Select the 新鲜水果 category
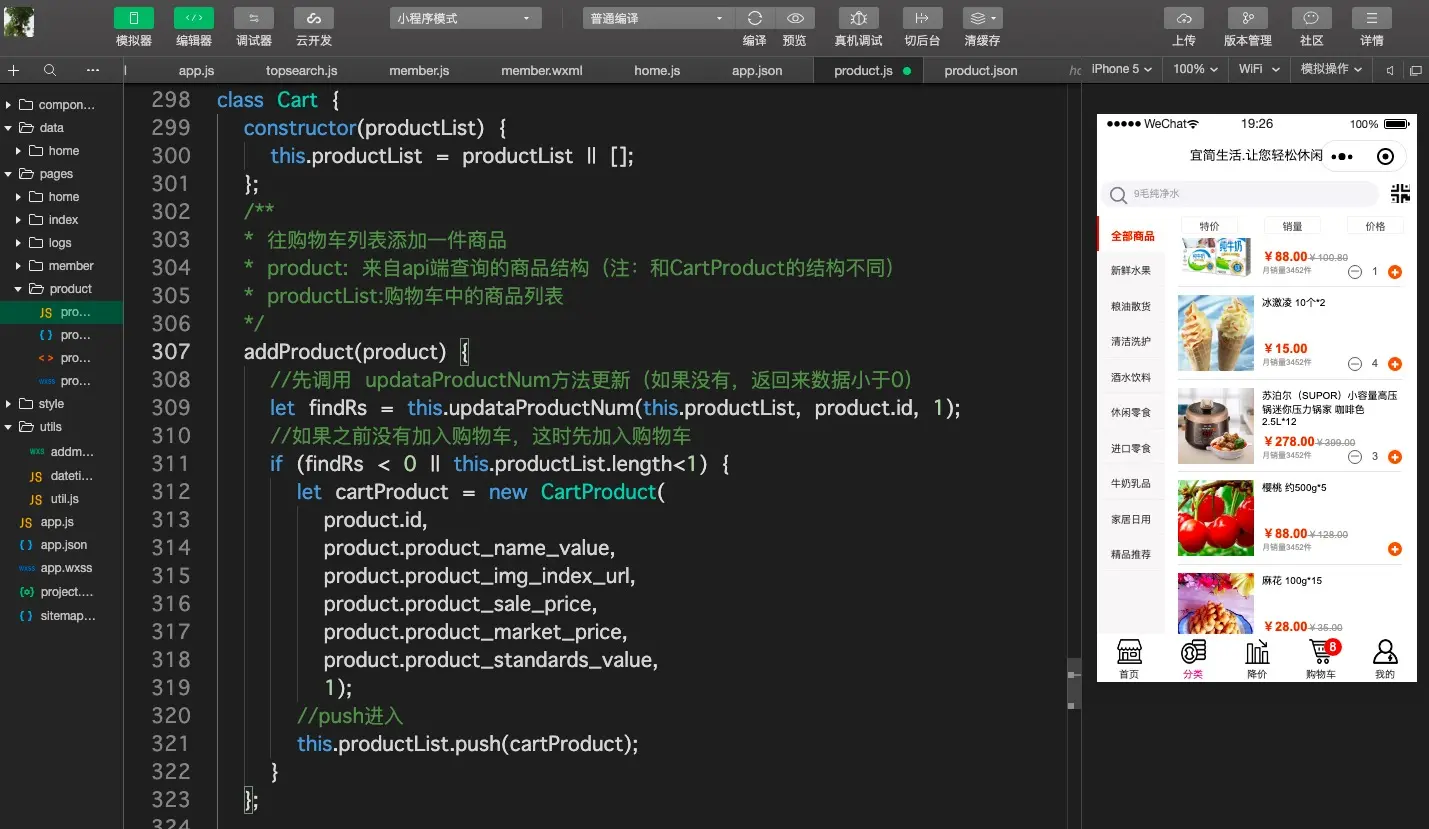The image size is (1429, 829). click(1131, 271)
